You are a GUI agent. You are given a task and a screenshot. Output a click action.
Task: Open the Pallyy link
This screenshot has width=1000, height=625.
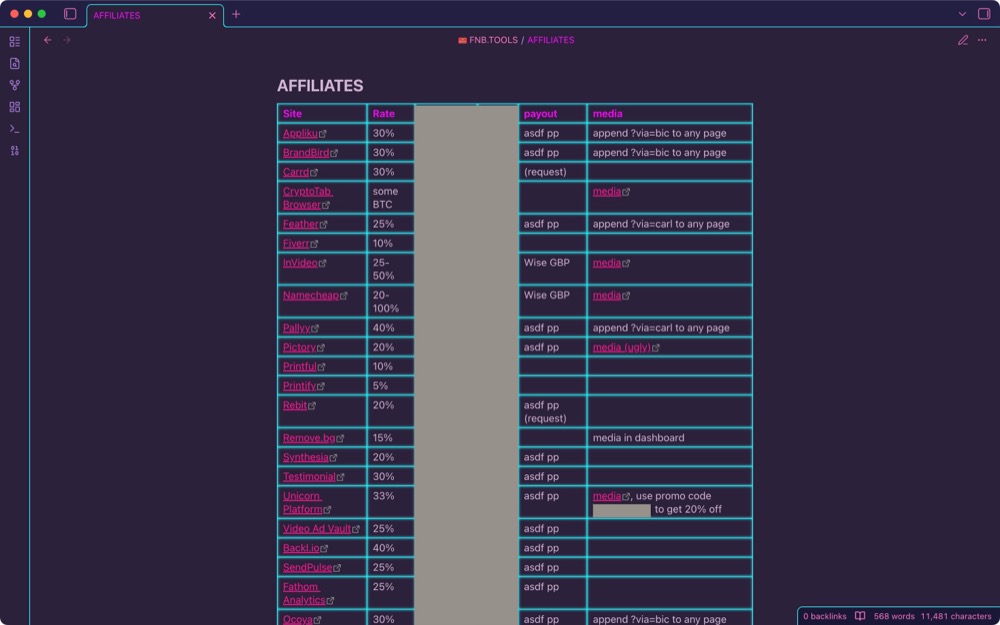tap(297, 328)
